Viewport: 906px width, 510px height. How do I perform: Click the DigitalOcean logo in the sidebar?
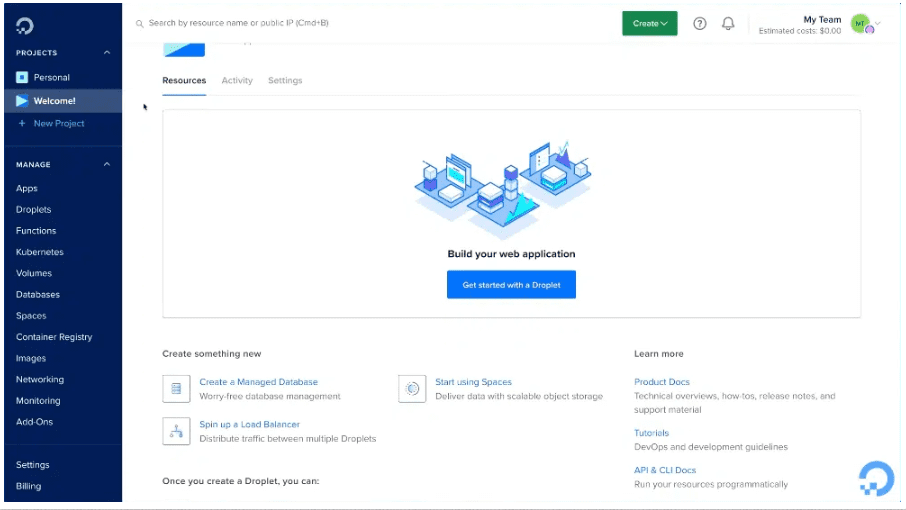tap(24, 26)
